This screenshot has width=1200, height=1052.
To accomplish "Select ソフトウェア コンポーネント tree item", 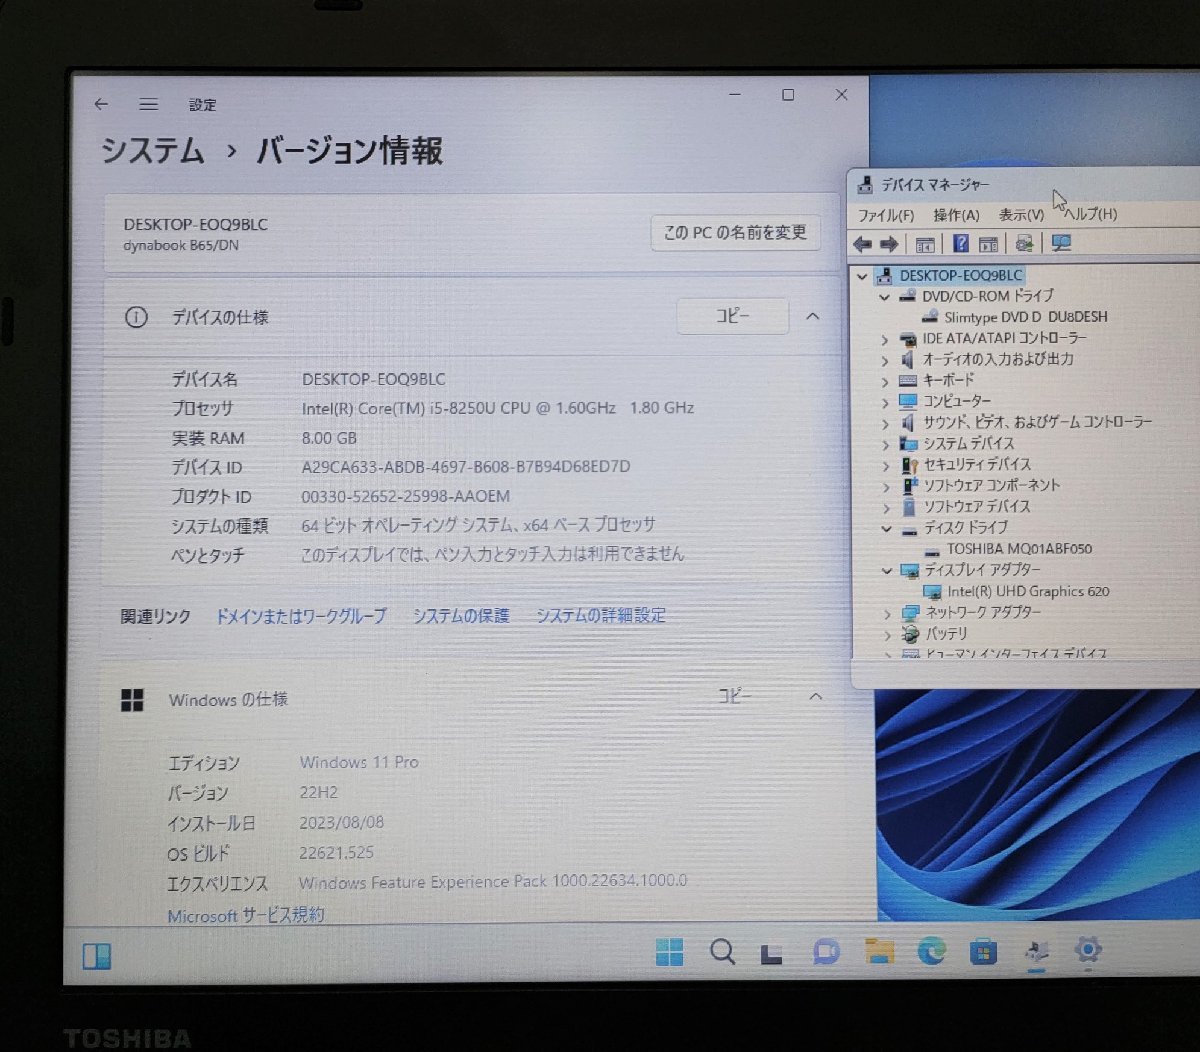I will click(991, 486).
